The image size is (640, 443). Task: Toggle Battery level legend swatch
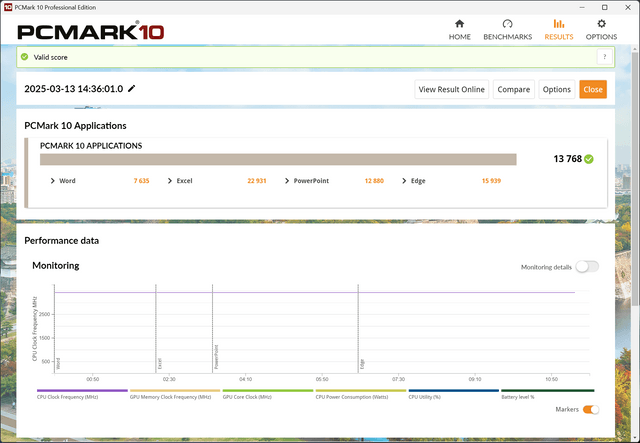coord(547,391)
